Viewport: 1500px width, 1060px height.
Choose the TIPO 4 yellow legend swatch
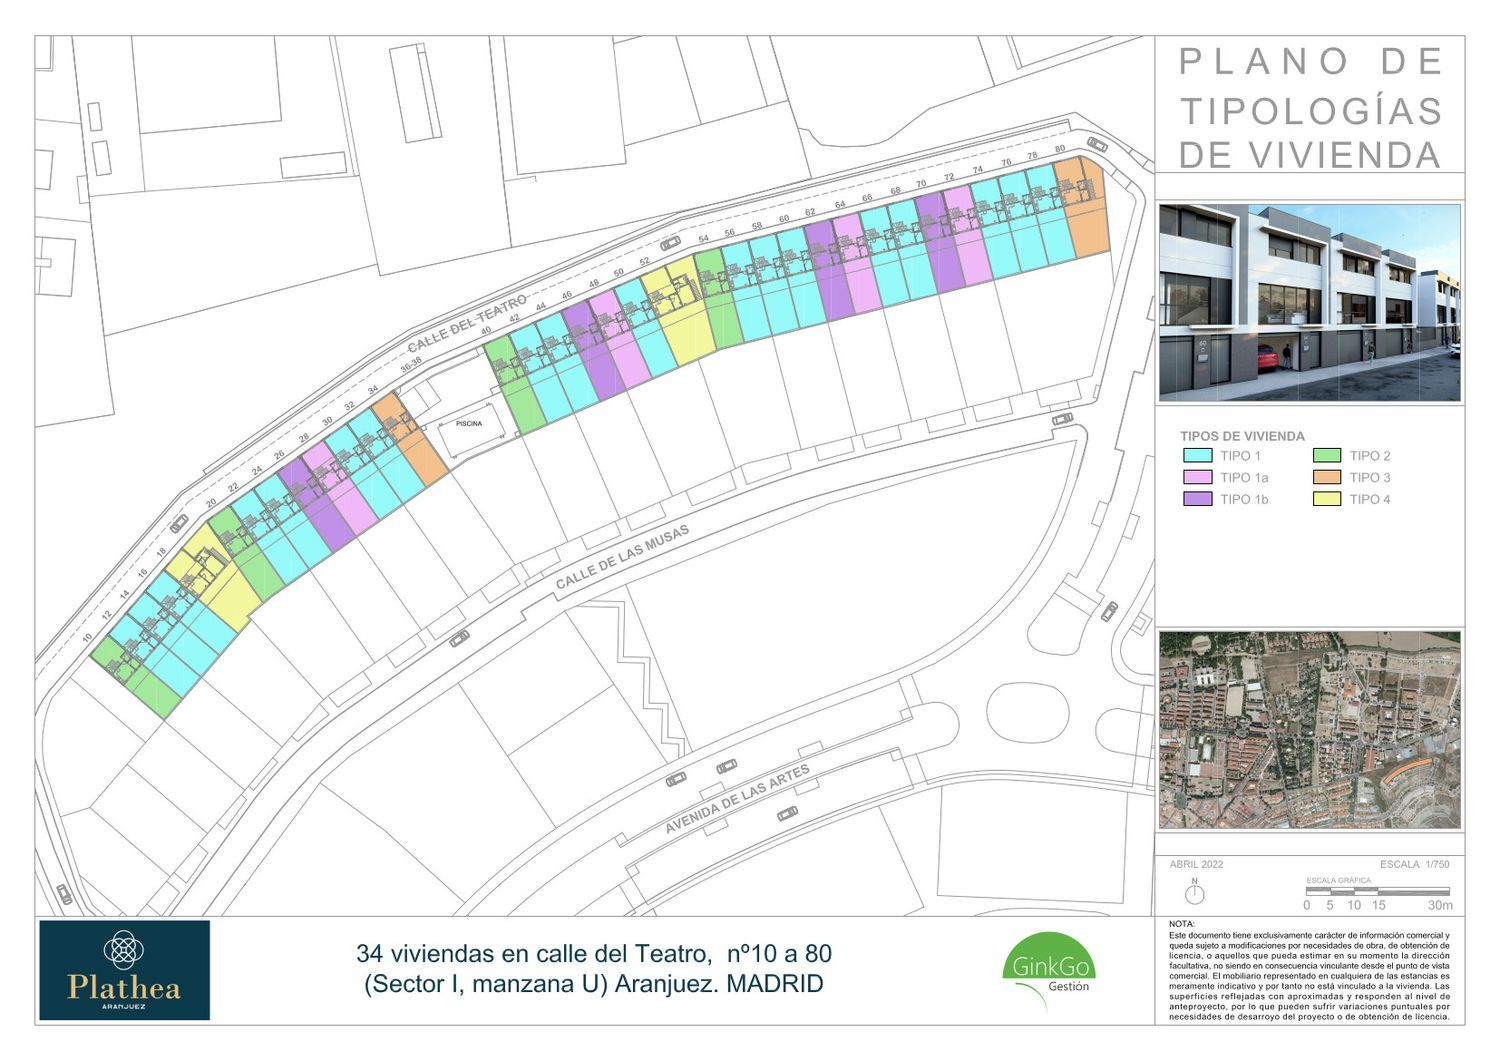tap(1326, 499)
